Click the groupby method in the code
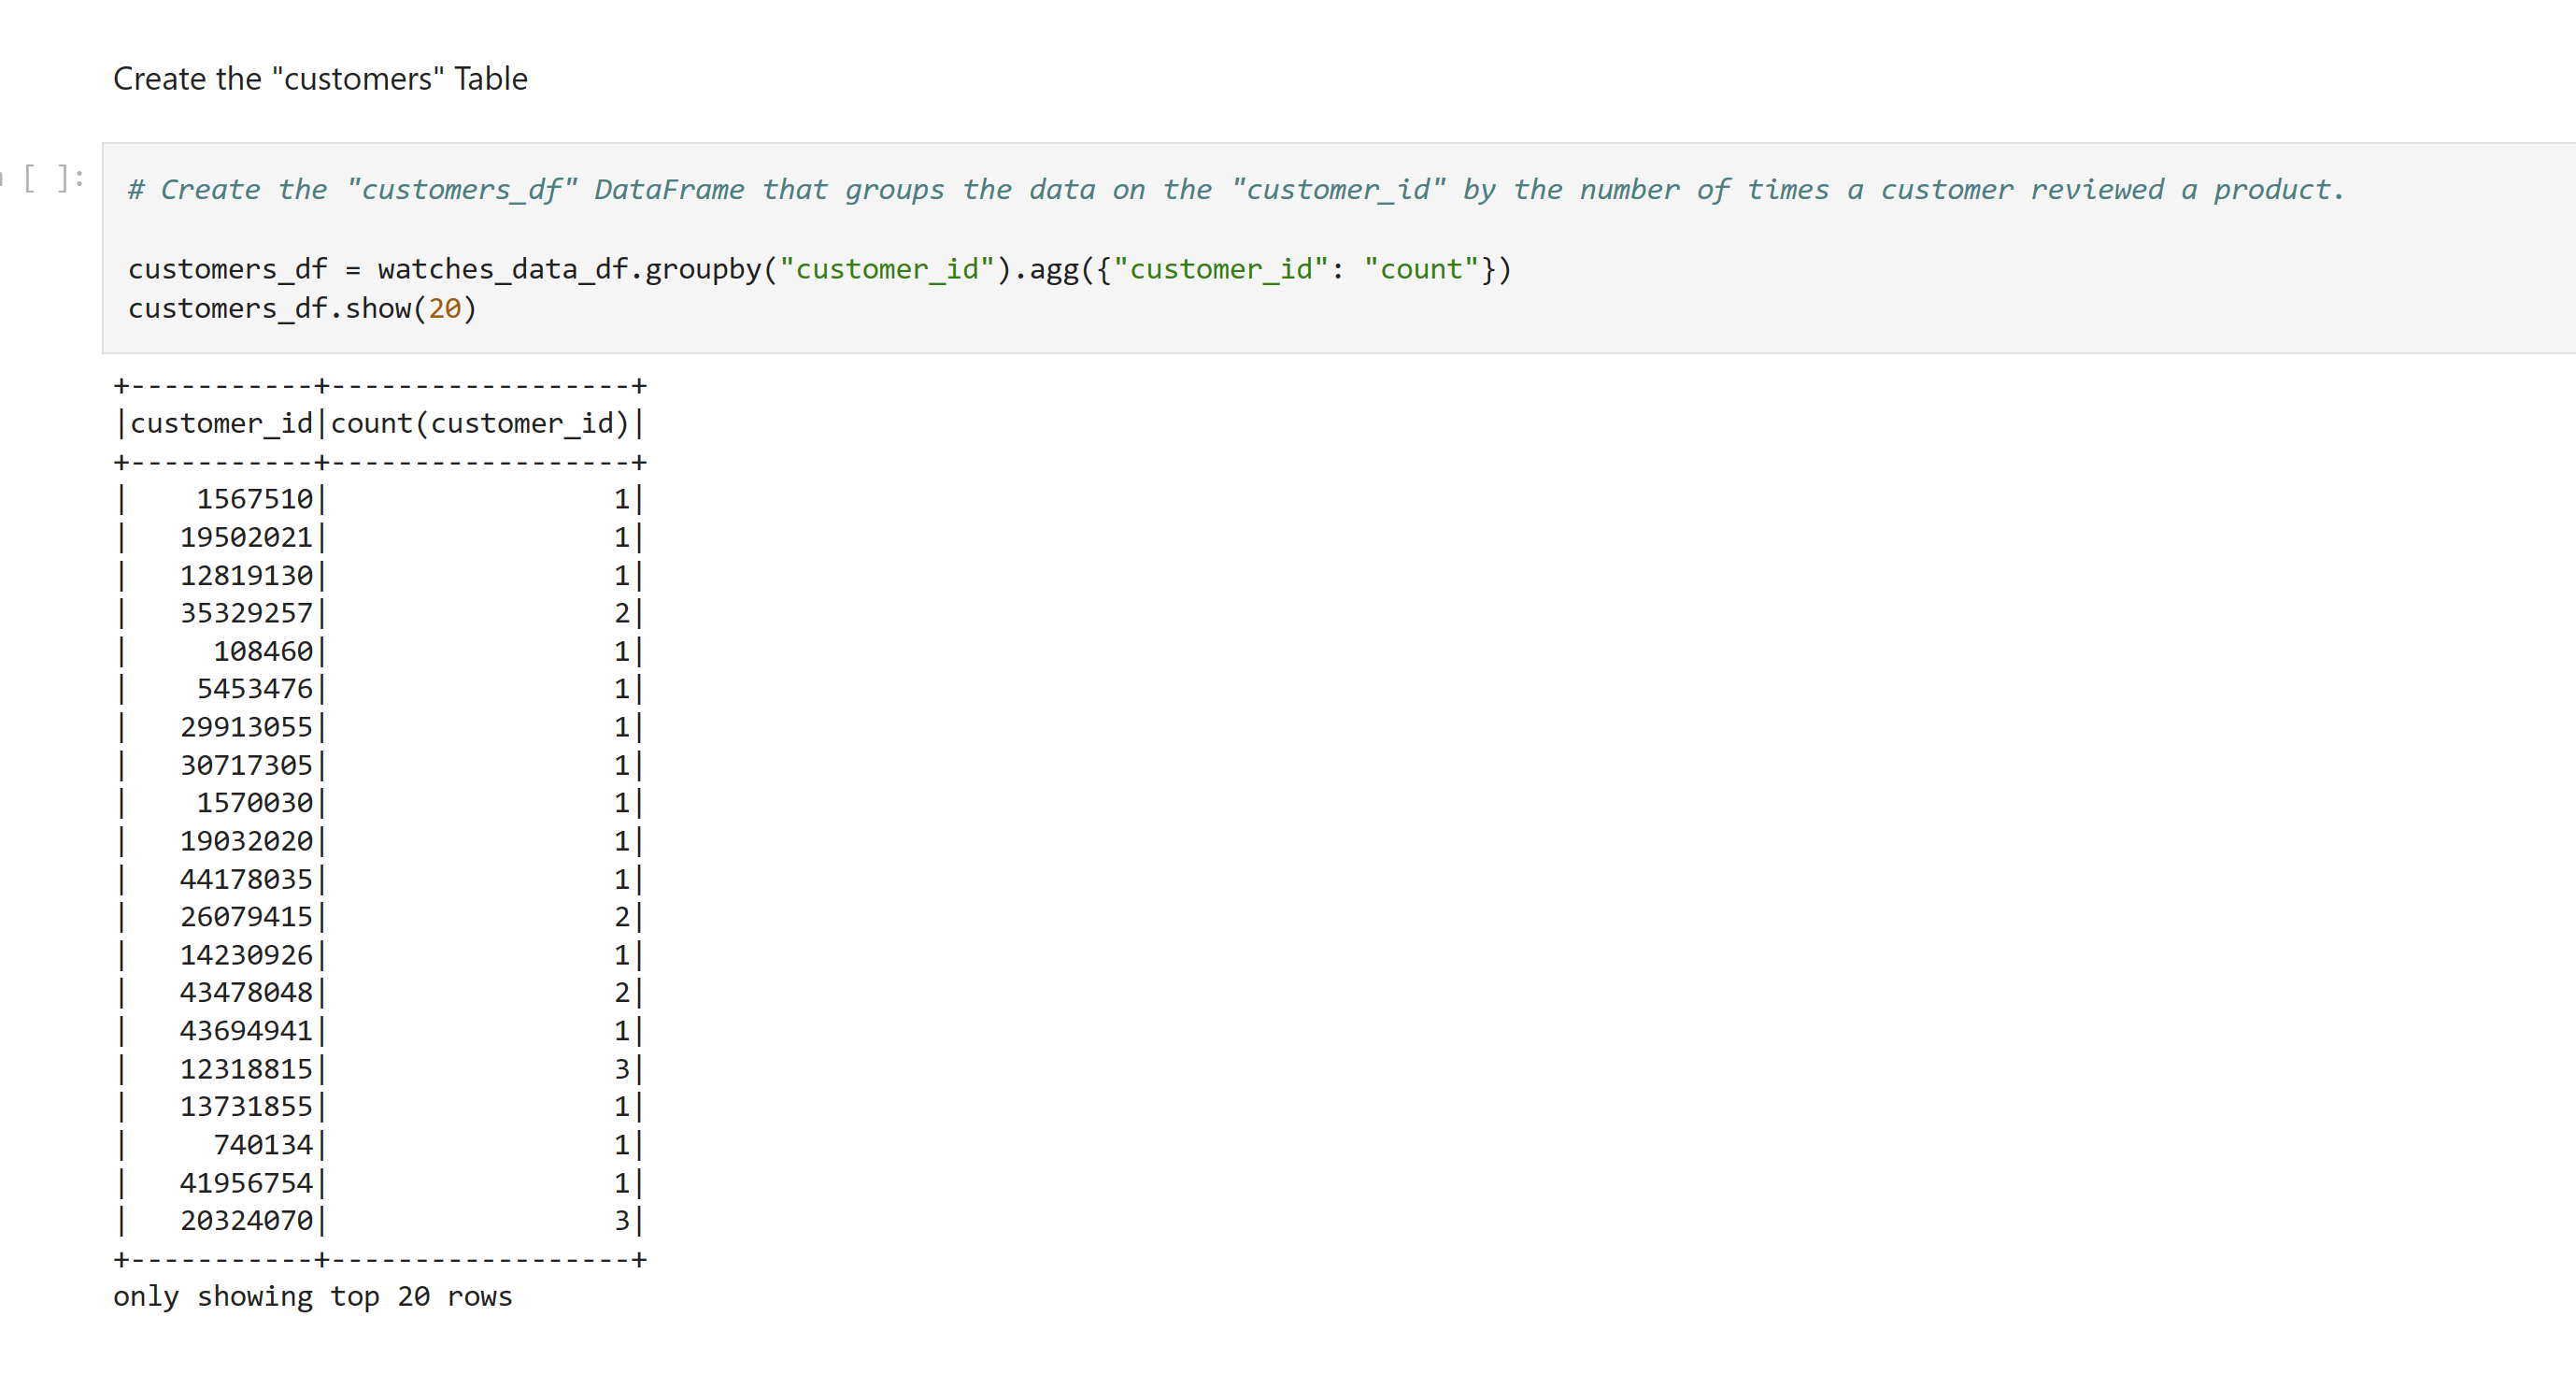Screen dimensions: 2576x1388 tap(703, 269)
